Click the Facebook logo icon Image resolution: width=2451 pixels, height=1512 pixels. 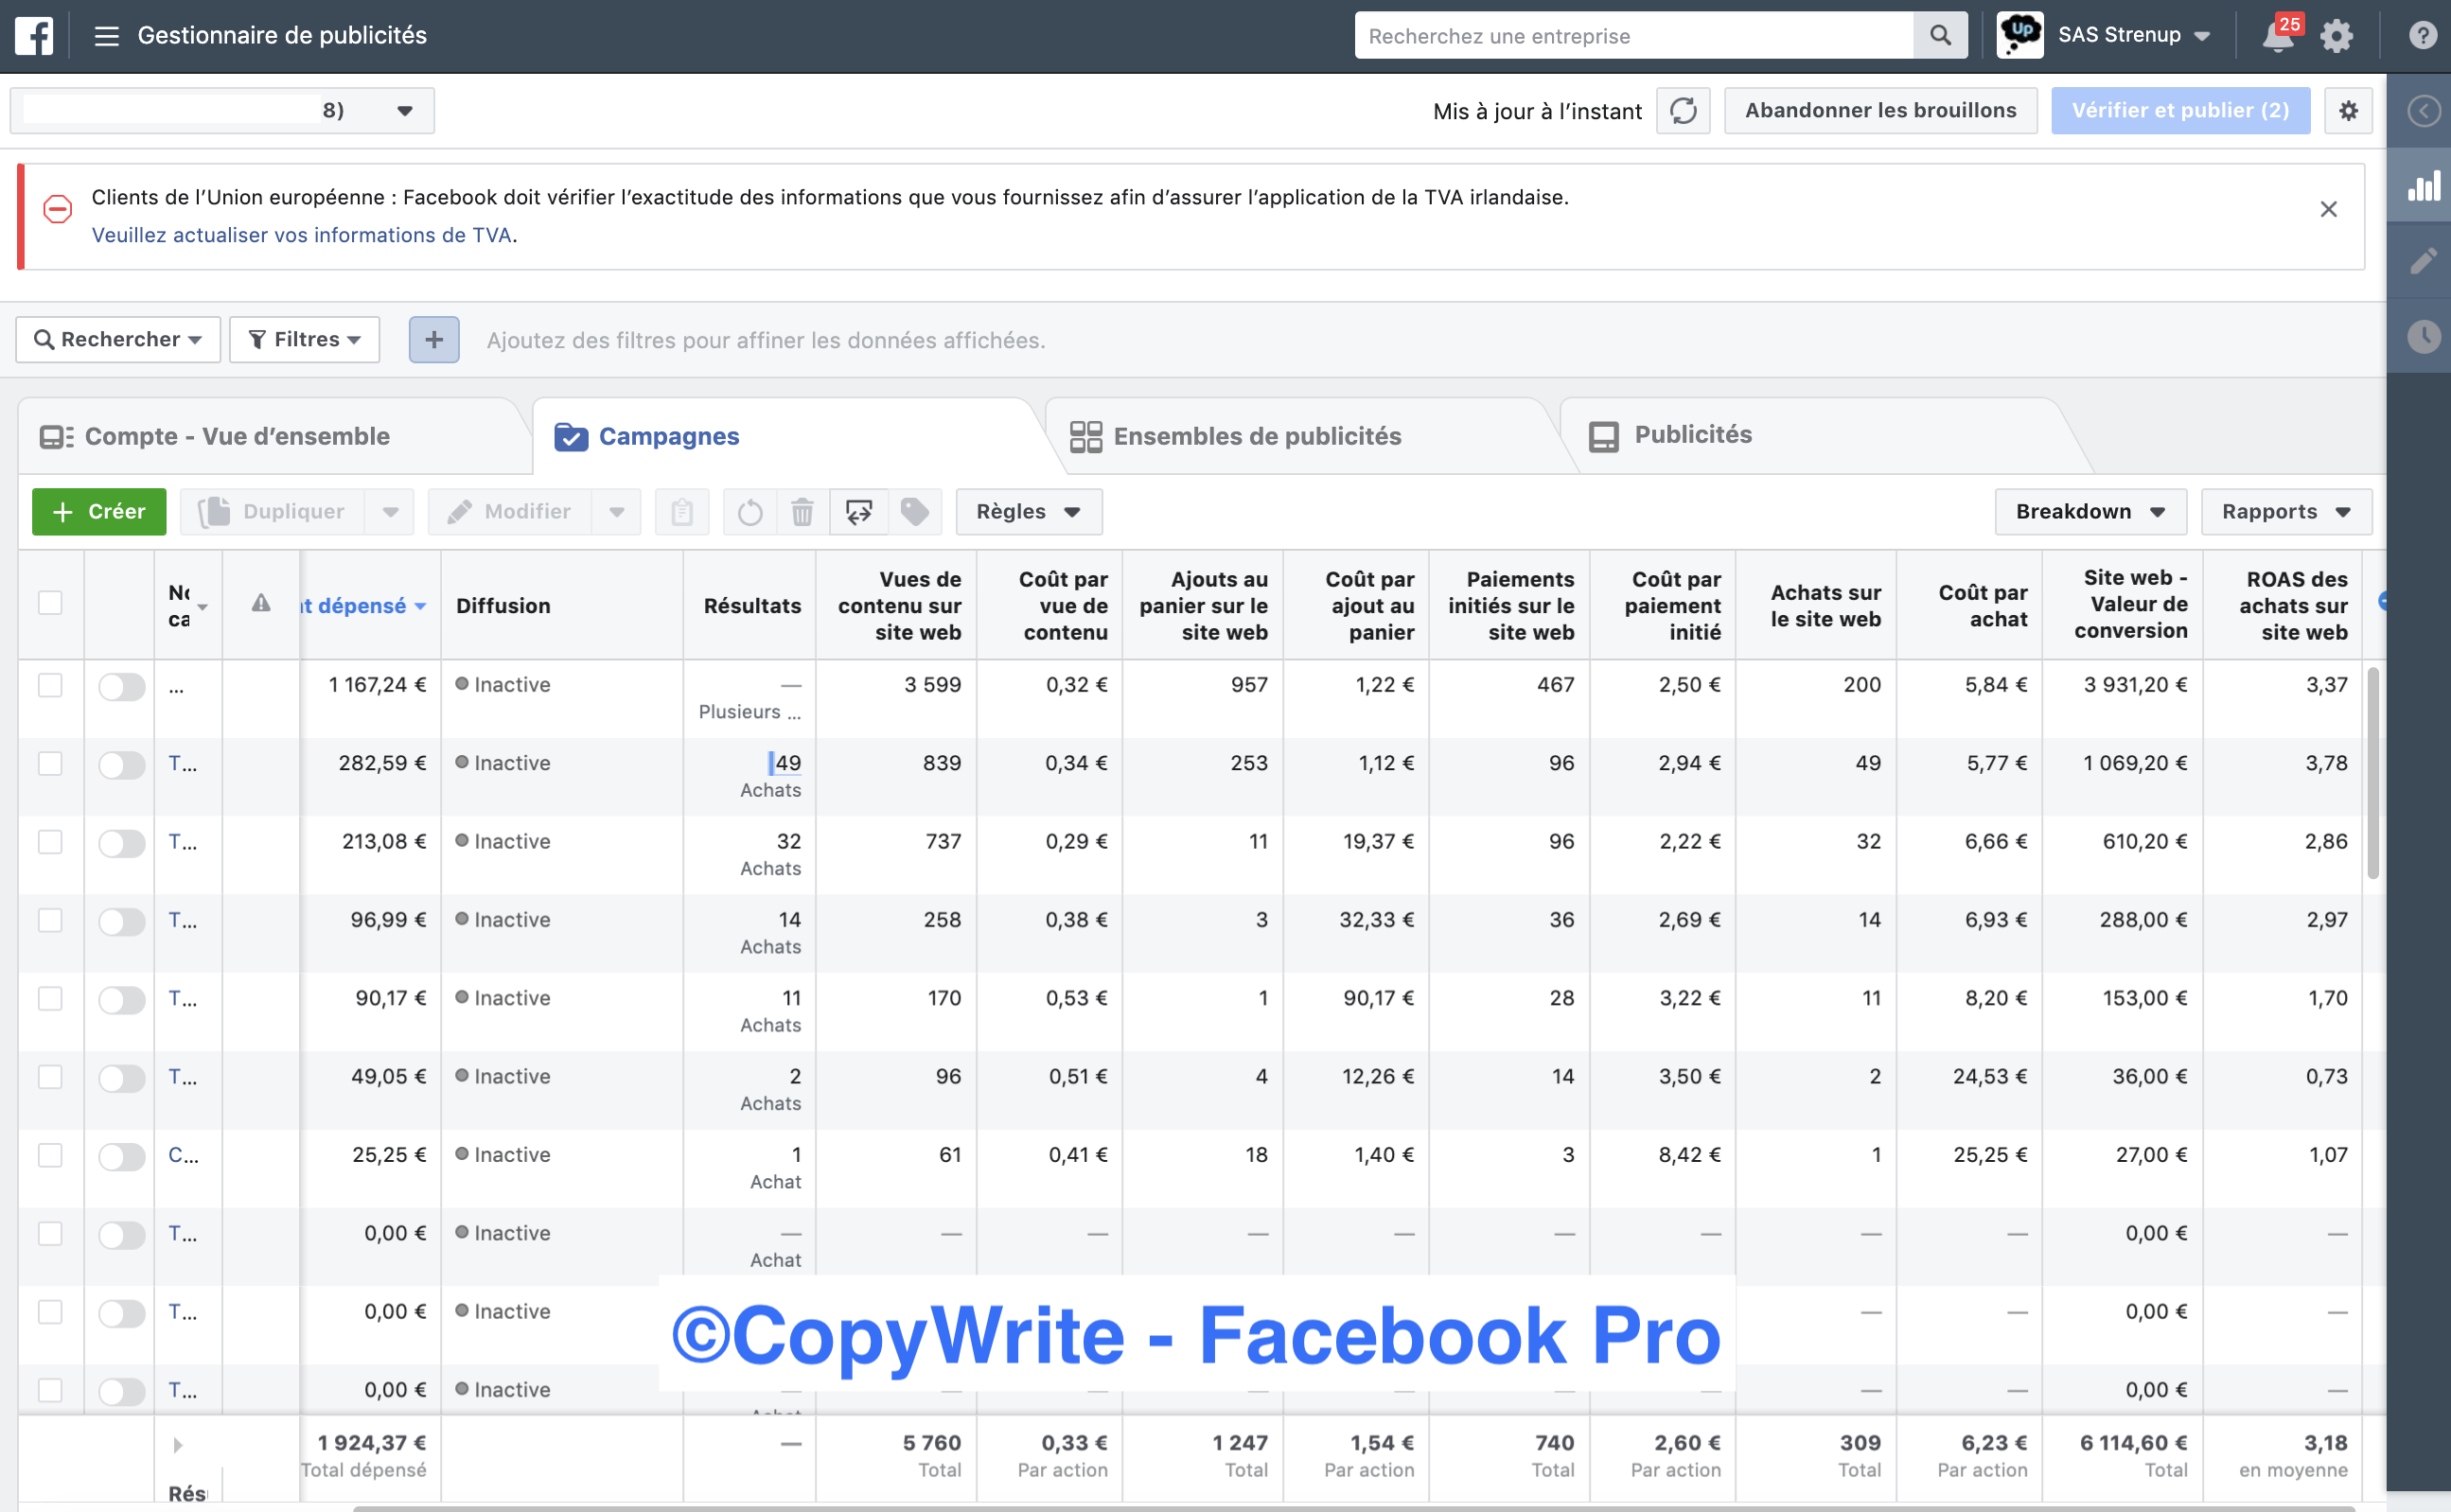click(x=34, y=36)
